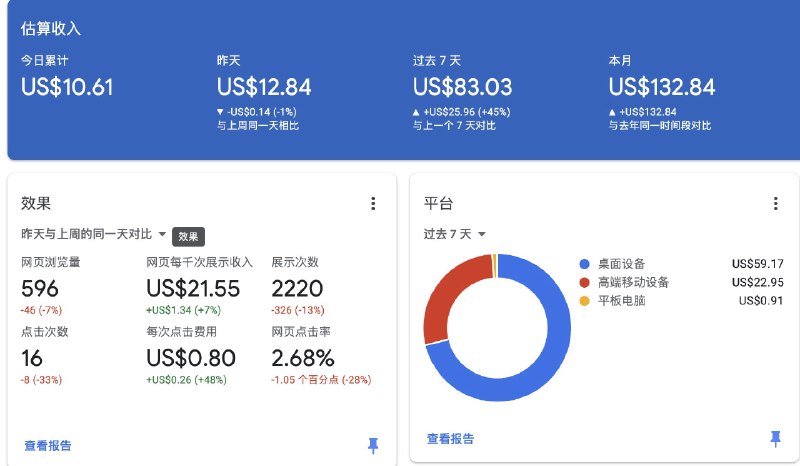Viewport: 800px width, 466px height.
Task: Click the US$0.91 tablet revenue value
Action: [x=761, y=301]
